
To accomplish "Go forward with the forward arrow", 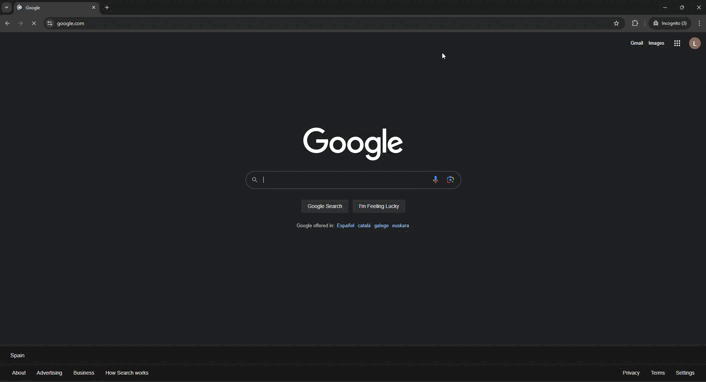I will click(x=20, y=23).
